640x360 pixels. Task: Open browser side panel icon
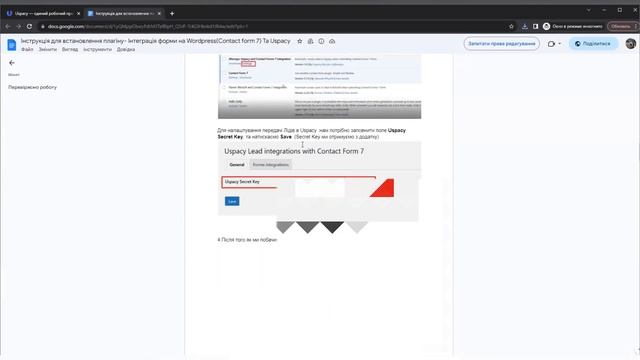[x=535, y=26]
